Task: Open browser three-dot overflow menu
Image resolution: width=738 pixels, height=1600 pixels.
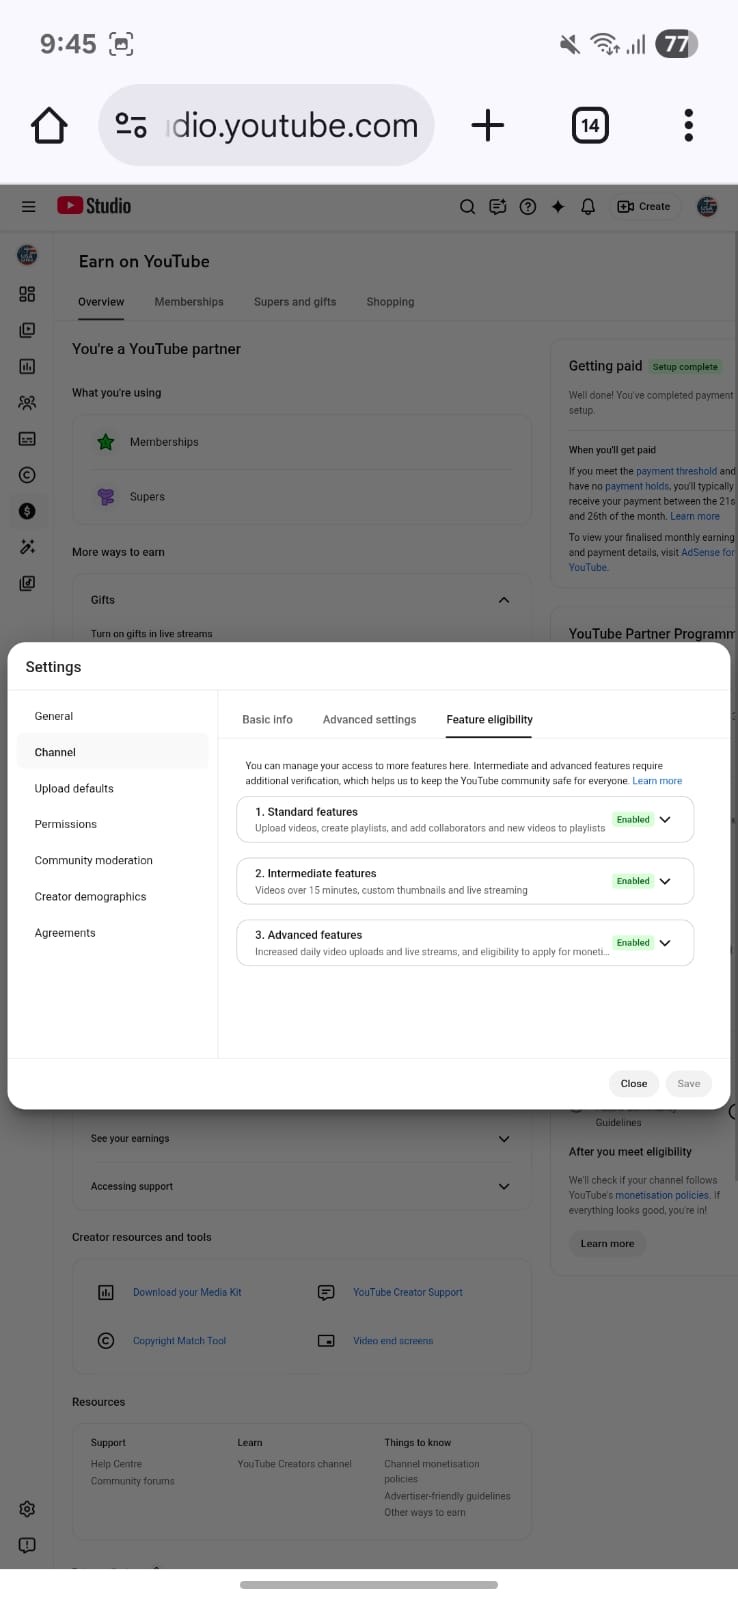Action: tap(688, 126)
